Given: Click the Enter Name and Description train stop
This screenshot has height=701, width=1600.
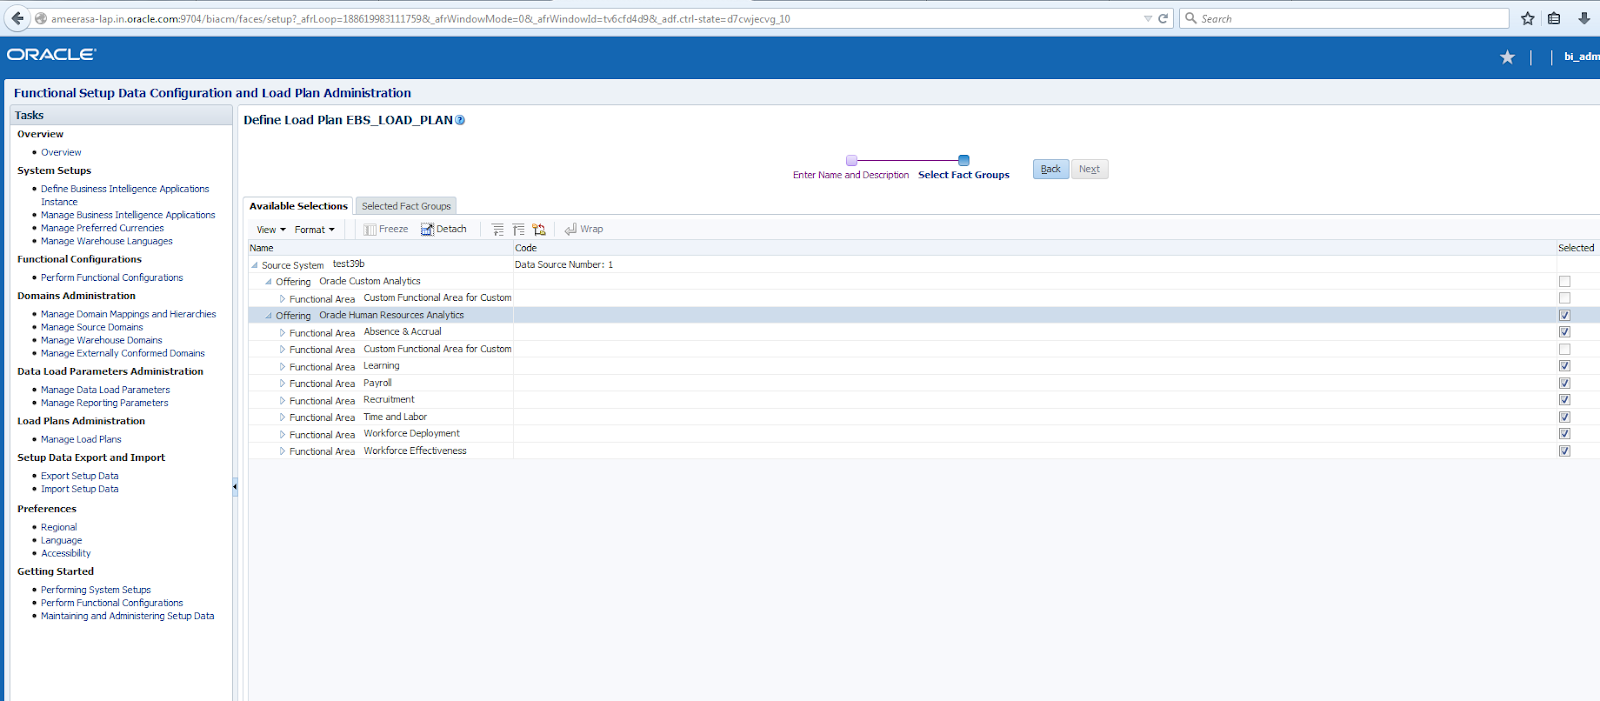Looking at the screenshot, I should click(851, 160).
